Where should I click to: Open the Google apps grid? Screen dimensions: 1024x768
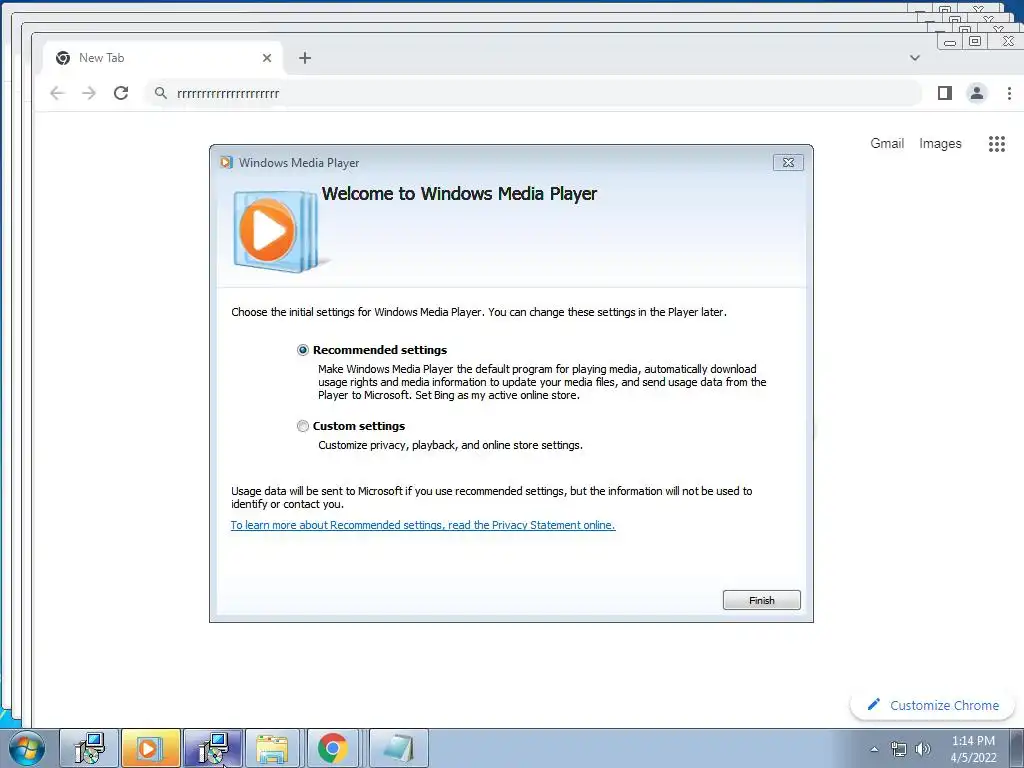997,144
